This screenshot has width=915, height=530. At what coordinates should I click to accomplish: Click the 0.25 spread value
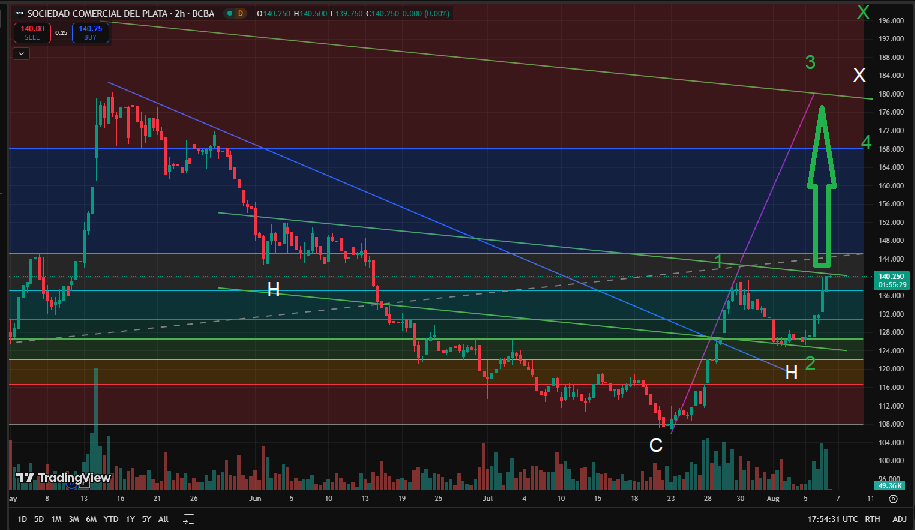click(61, 33)
